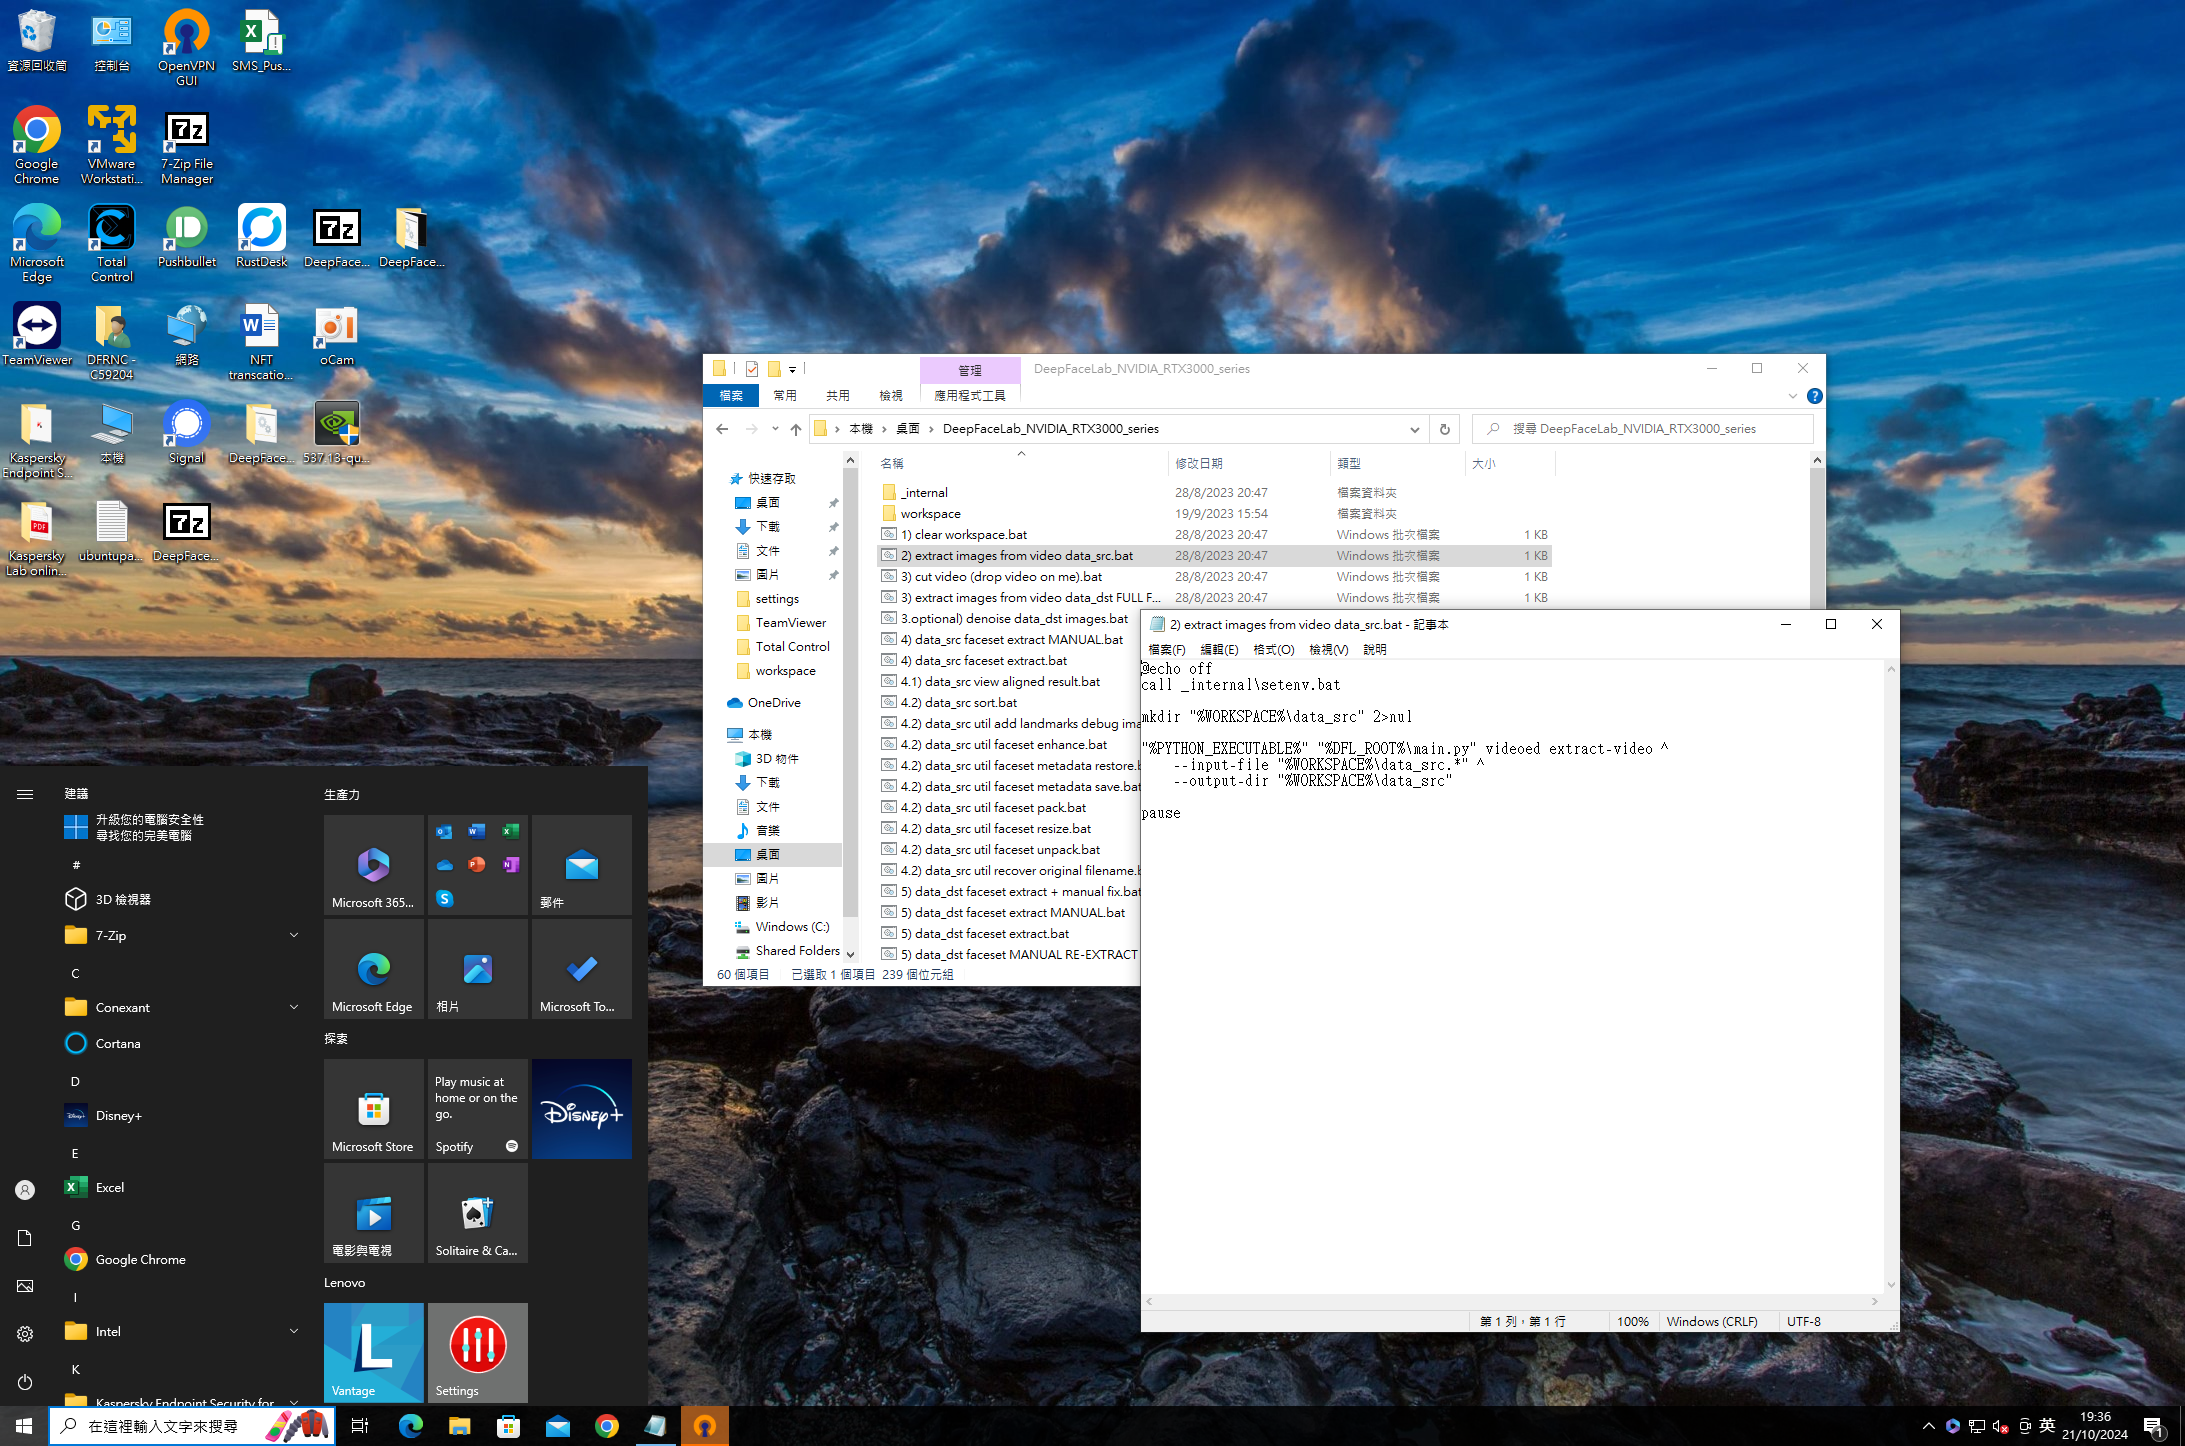
Task: Open Google Chrome desktop shortcut
Action: 37,145
